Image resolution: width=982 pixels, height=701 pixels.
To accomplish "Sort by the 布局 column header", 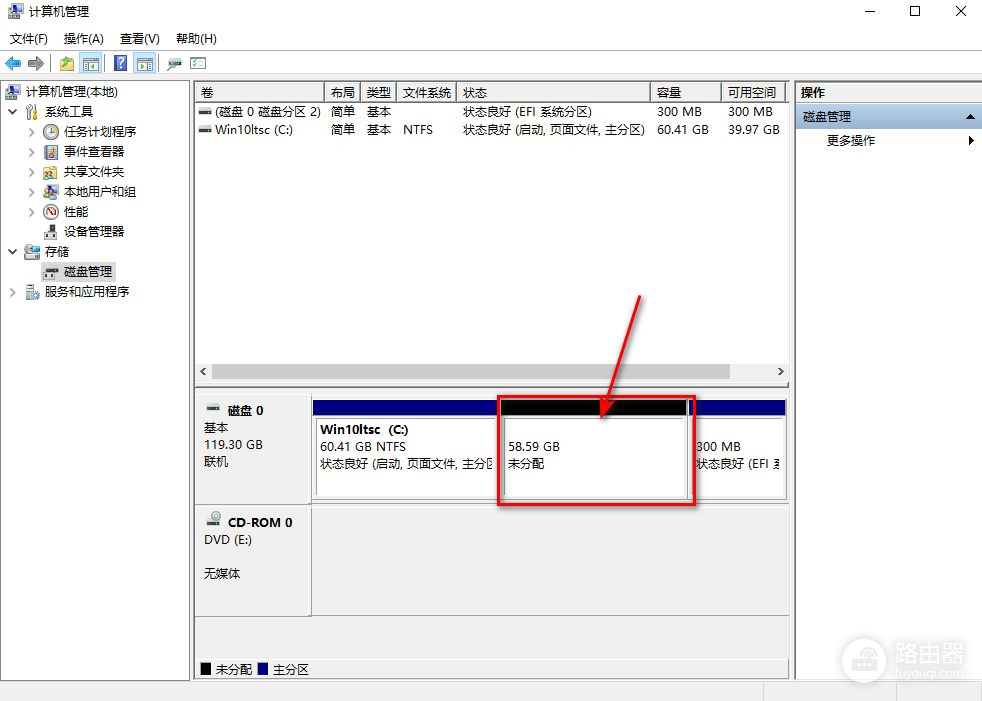I will tap(343, 93).
